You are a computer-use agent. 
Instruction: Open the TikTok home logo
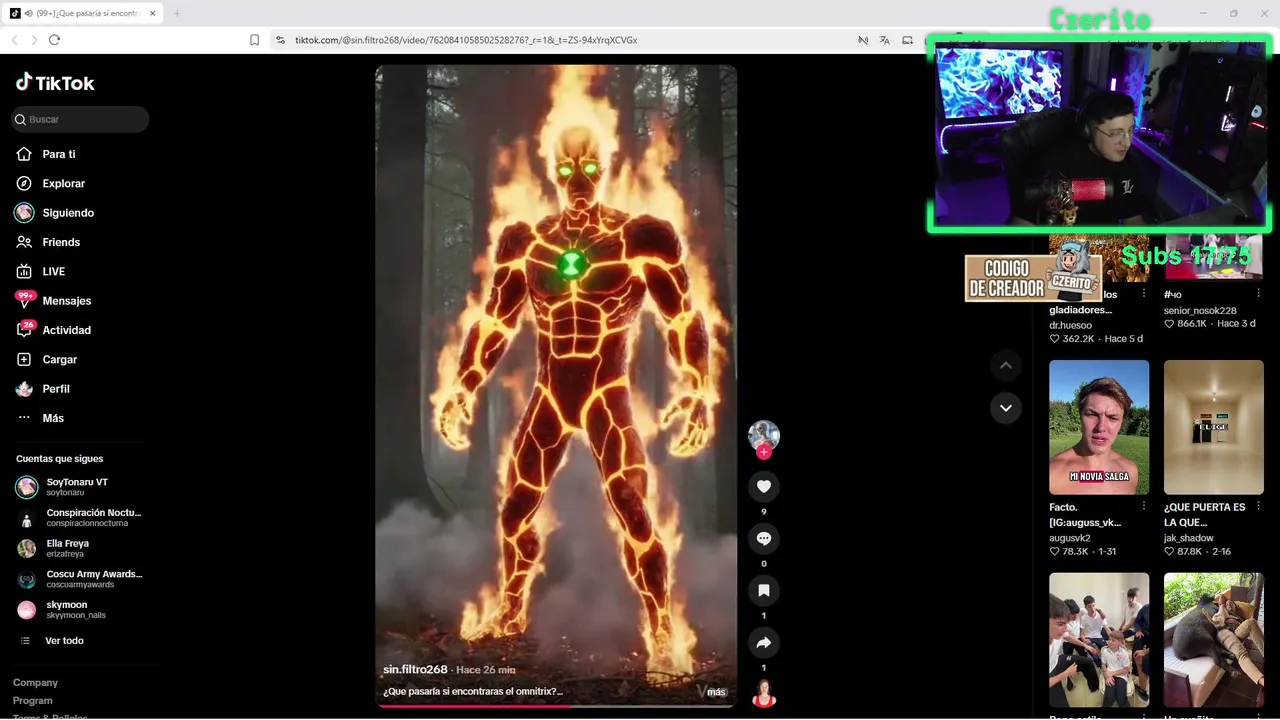(x=55, y=83)
